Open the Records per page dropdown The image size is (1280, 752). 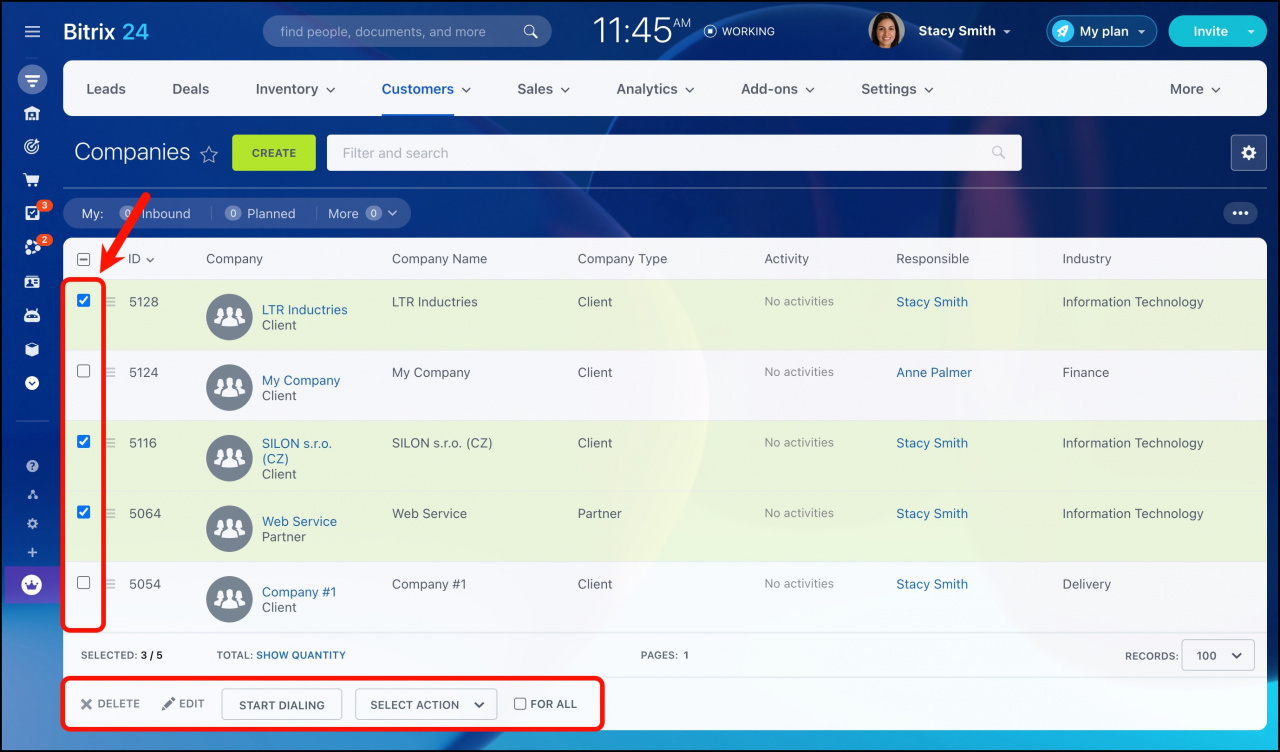pyautogui.click(x=1218, y=656)
